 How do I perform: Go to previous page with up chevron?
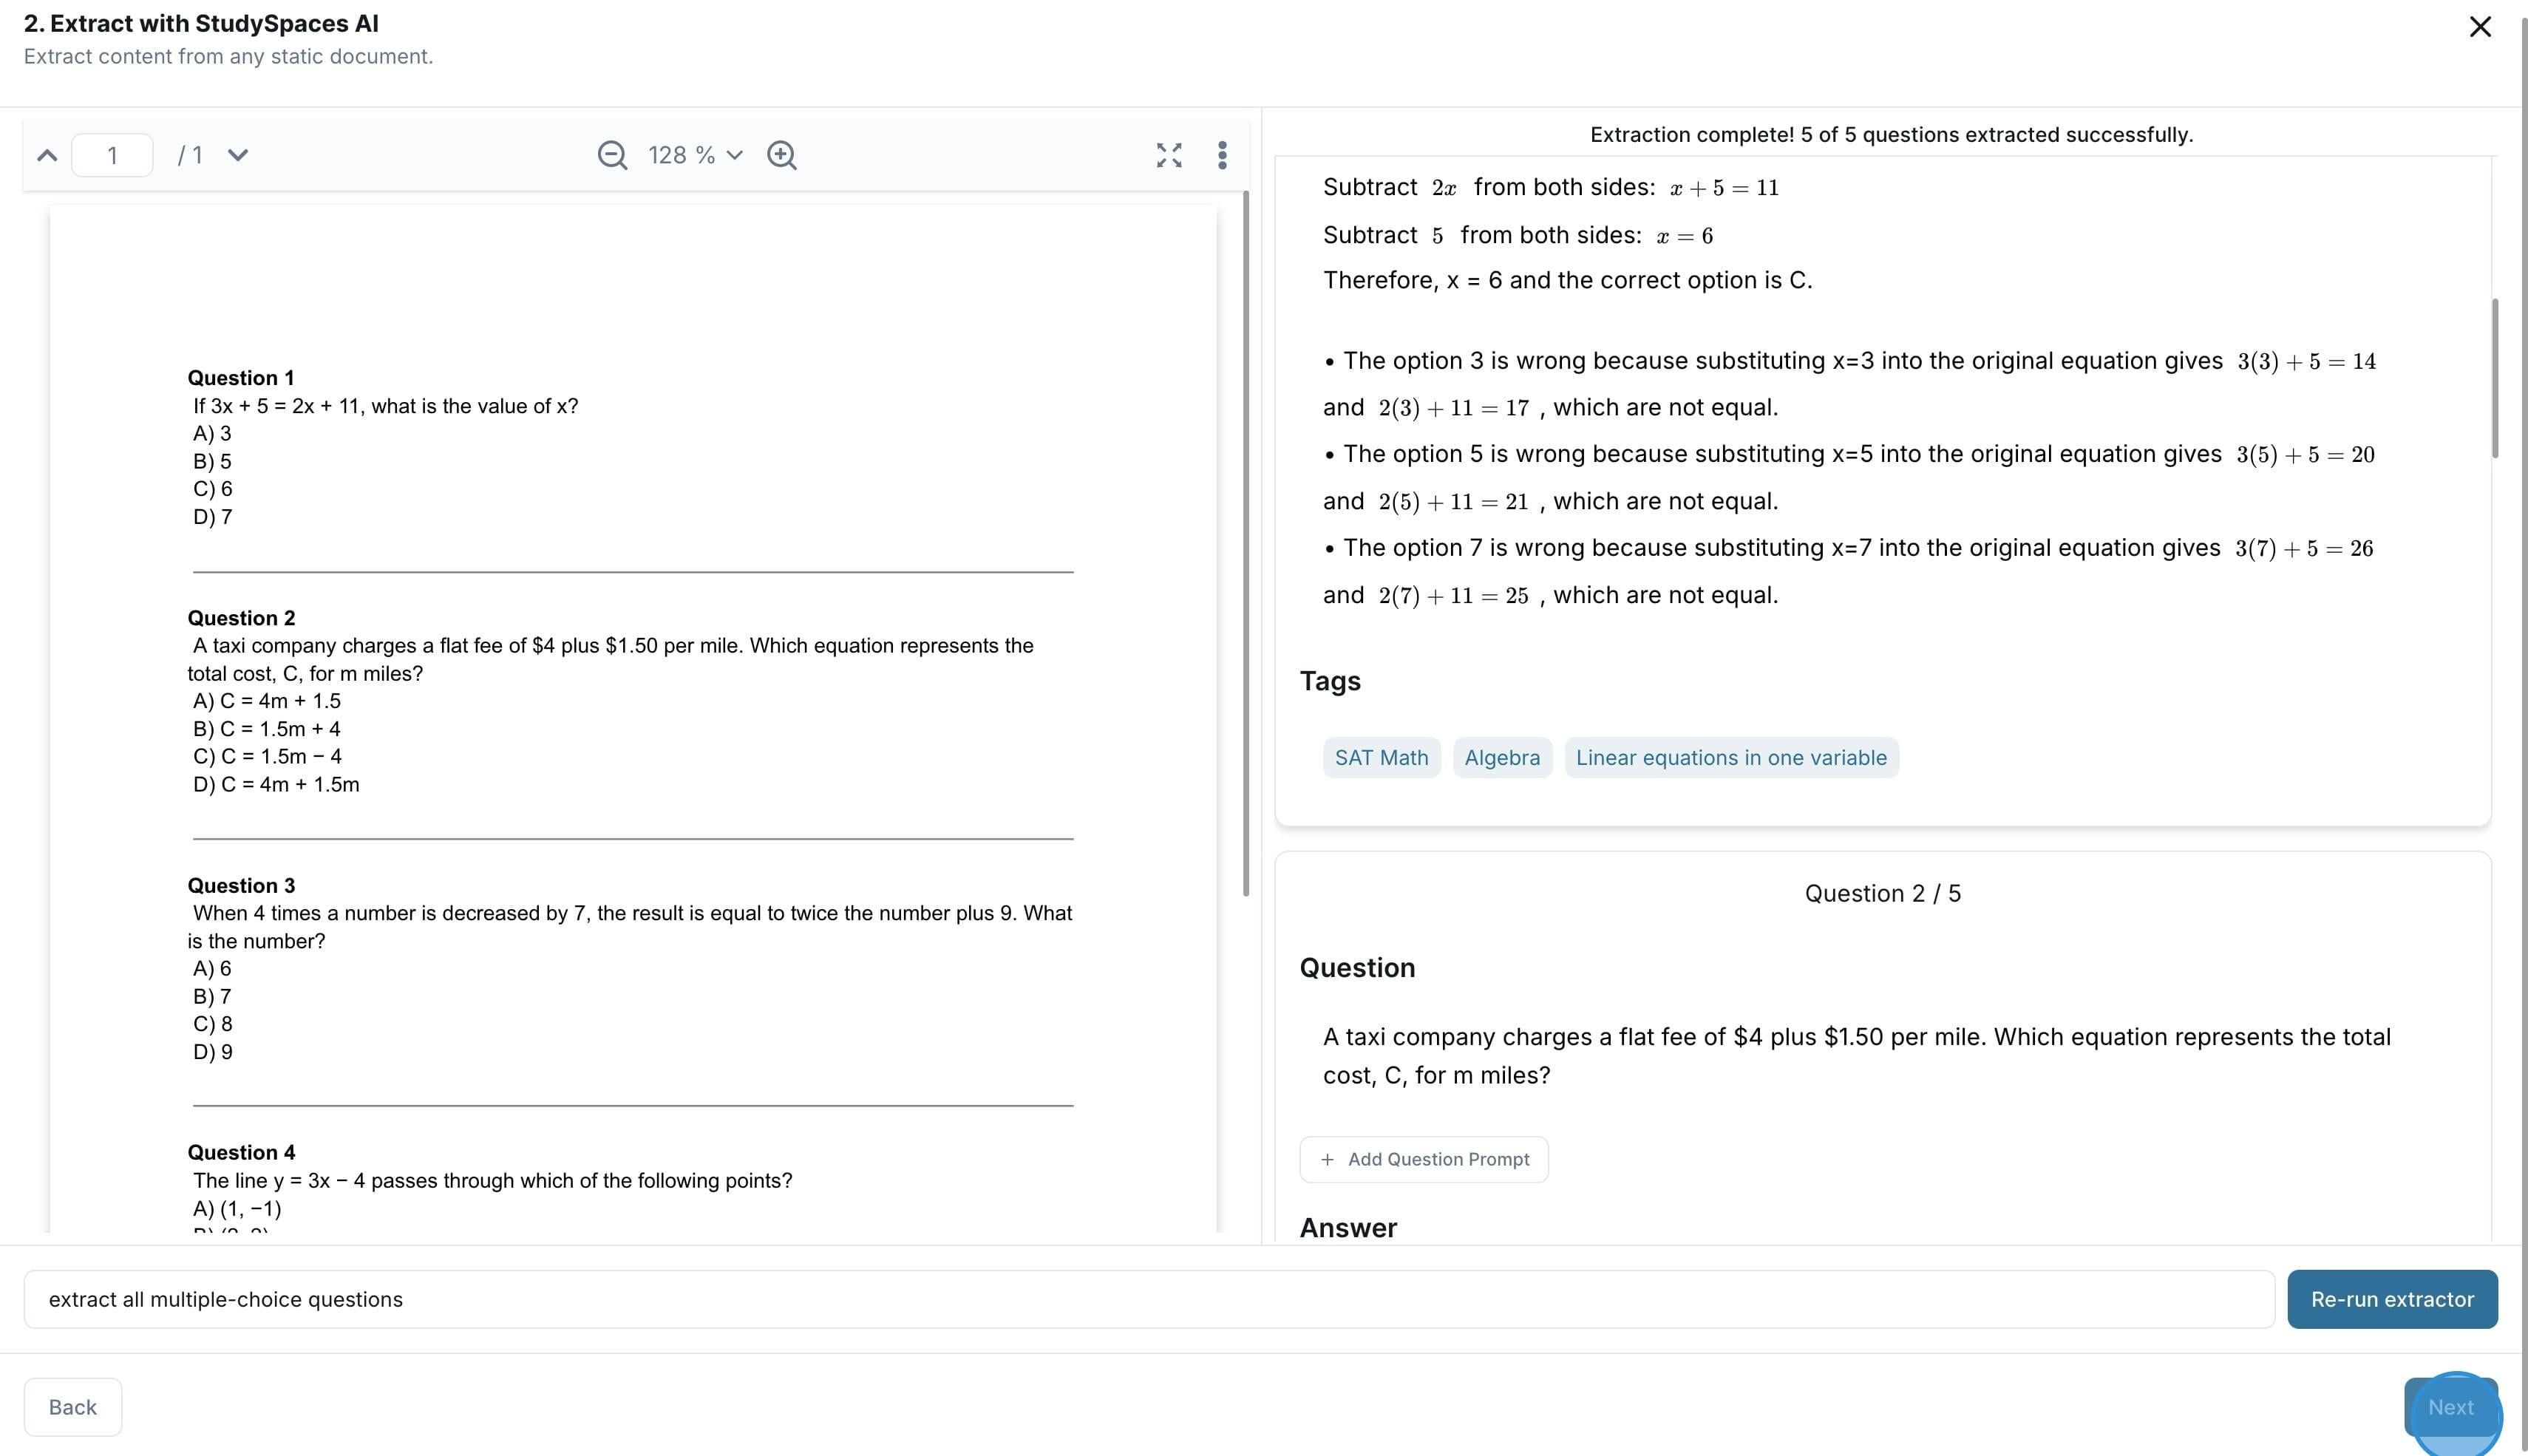[47, 155]
